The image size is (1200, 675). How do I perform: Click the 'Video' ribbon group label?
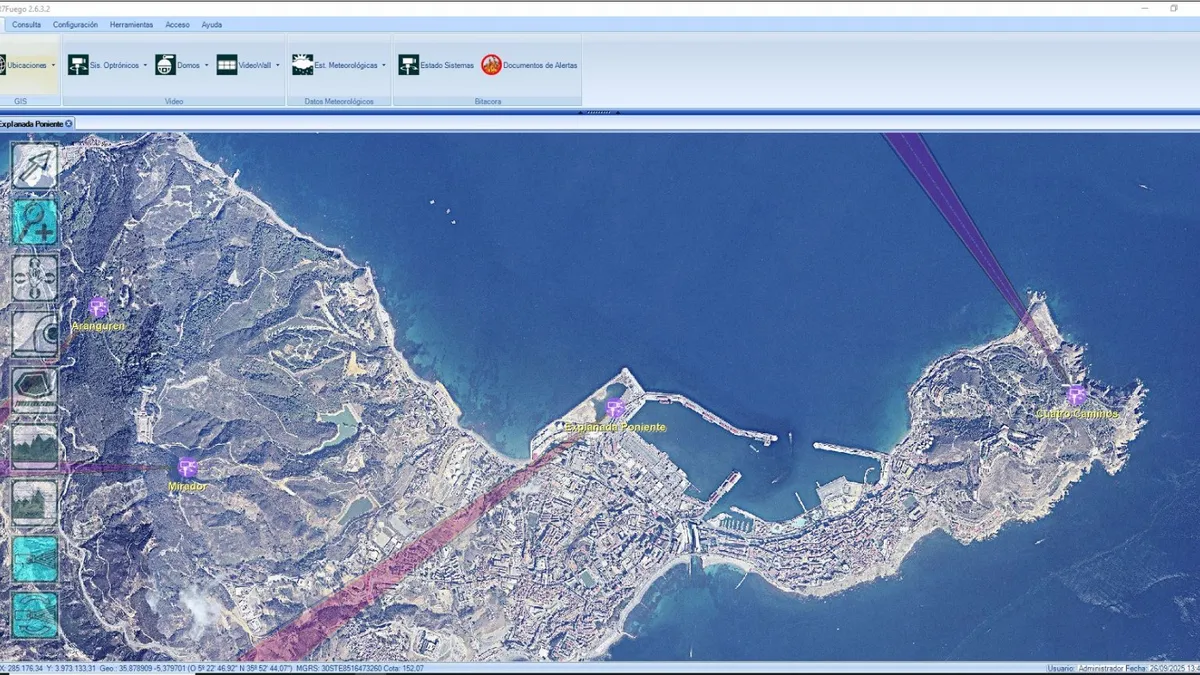pyautogui.click(x=174, y=101)
